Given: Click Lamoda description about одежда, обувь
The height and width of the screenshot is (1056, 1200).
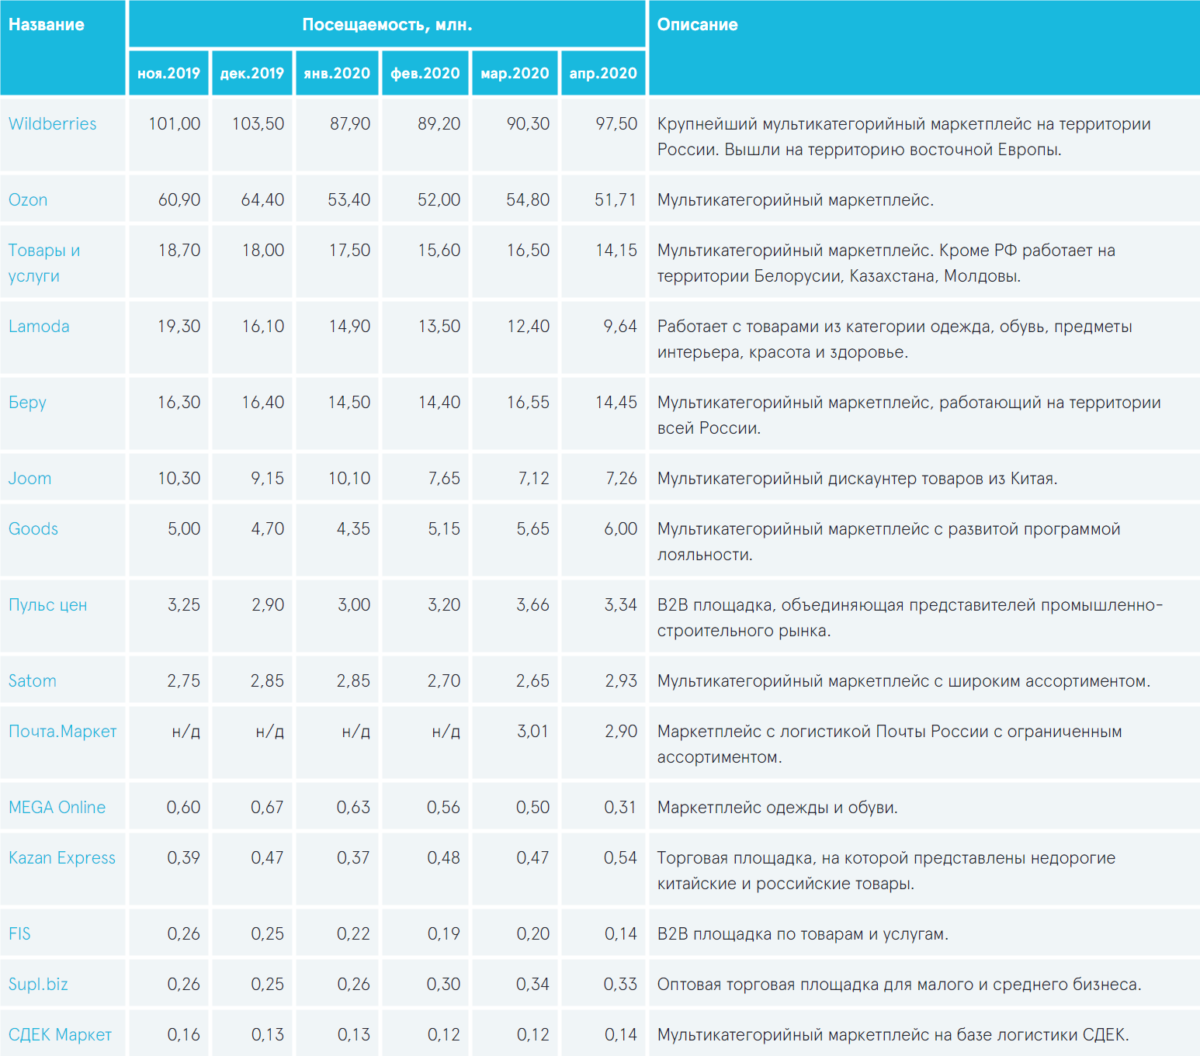Looking at the screenshot, I should pos(895,339).
